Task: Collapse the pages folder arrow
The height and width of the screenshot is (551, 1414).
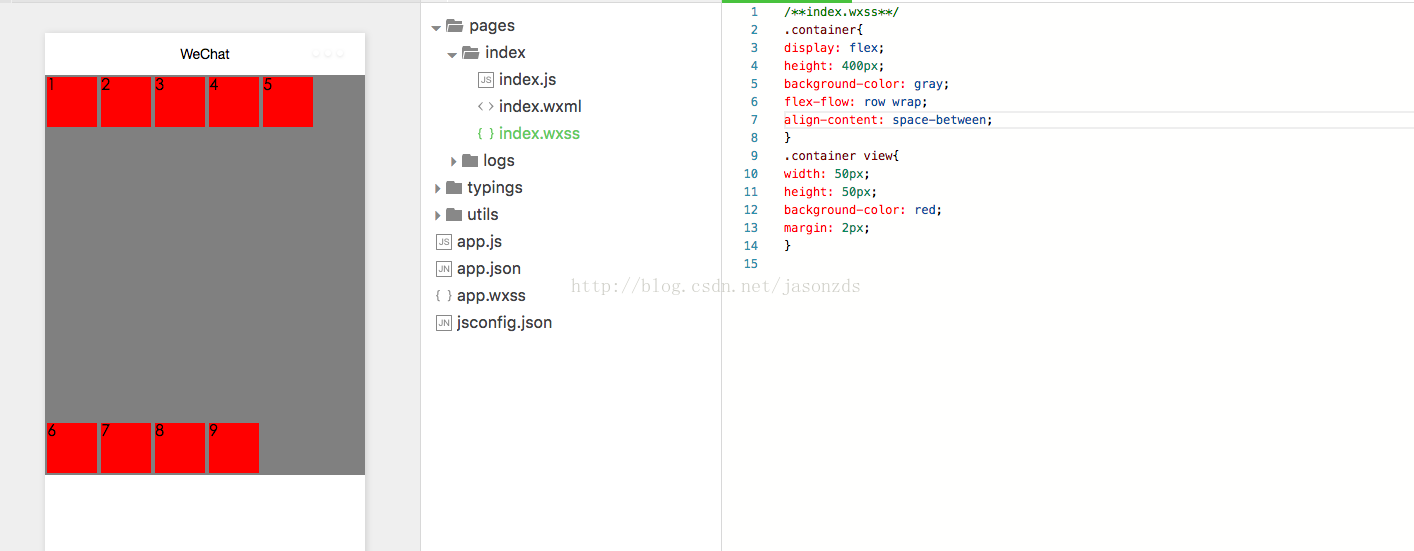Action: 436,27
